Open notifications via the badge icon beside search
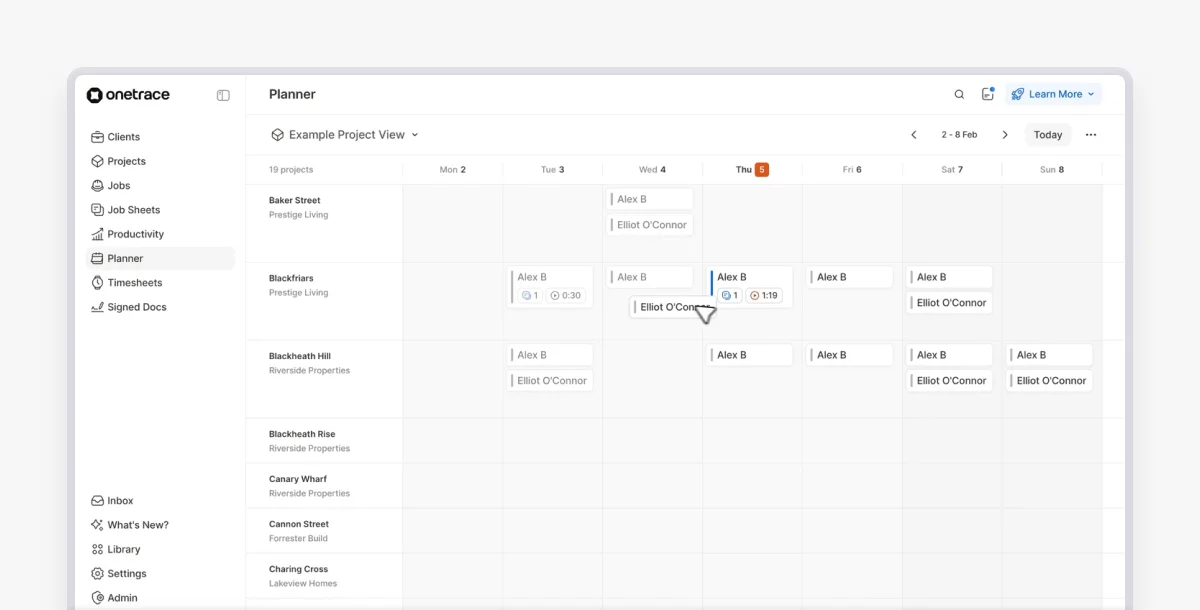The width and height of the screenshot is (1200, 610). click(x=988, y=93)
